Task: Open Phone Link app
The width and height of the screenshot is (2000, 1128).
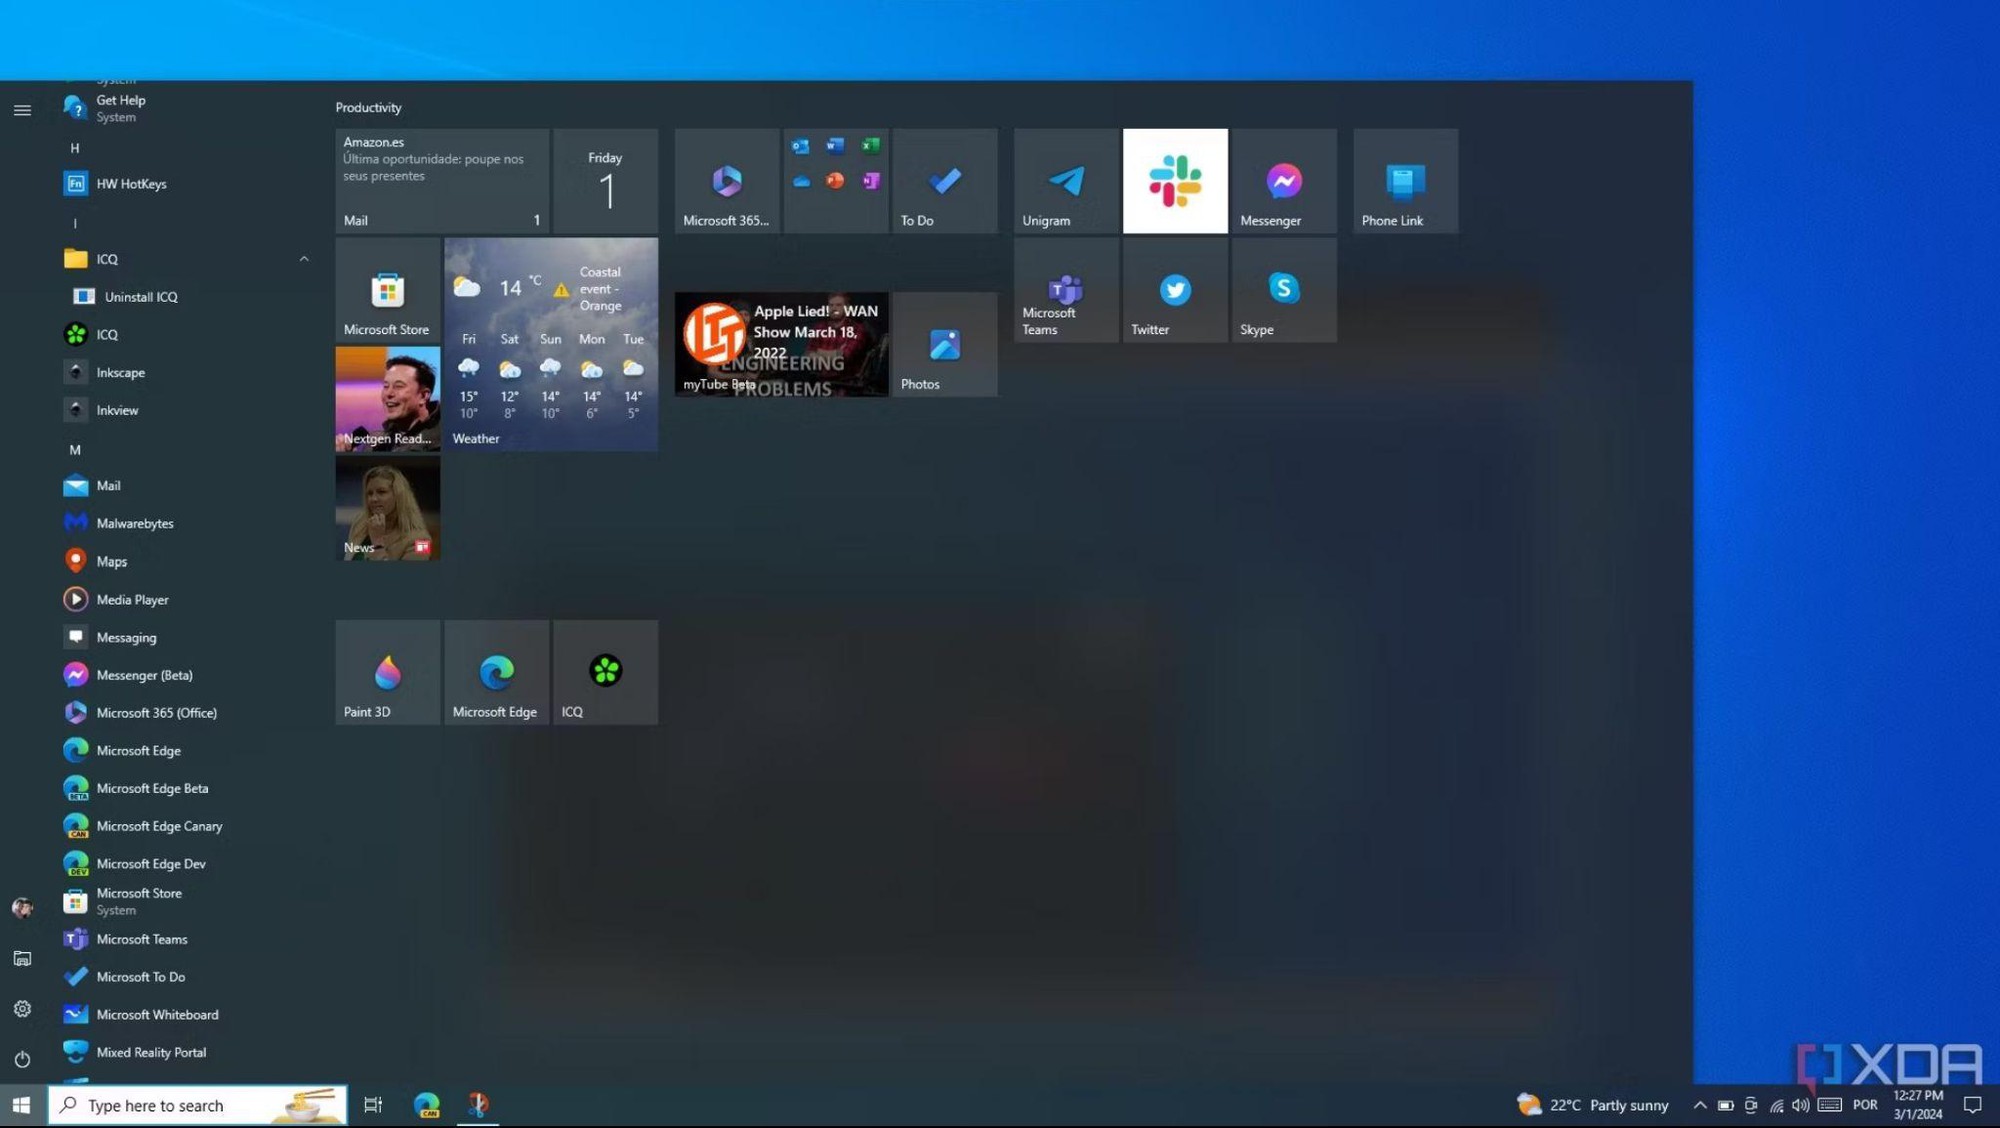Action: (x=1404, y=180)
